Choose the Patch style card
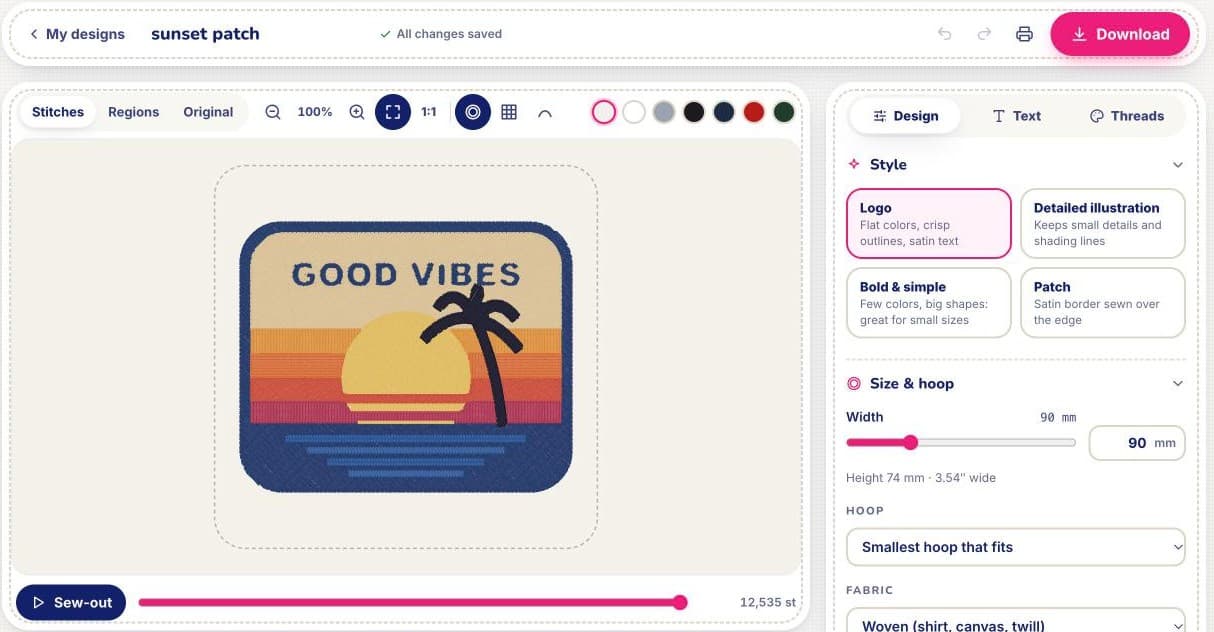 click(1103, 302)
